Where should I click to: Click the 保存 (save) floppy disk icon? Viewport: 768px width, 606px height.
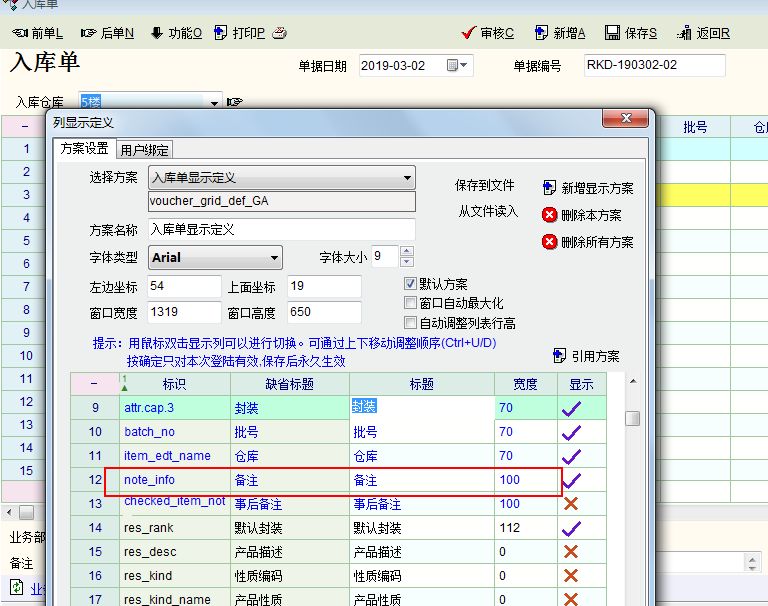[612, 33]
